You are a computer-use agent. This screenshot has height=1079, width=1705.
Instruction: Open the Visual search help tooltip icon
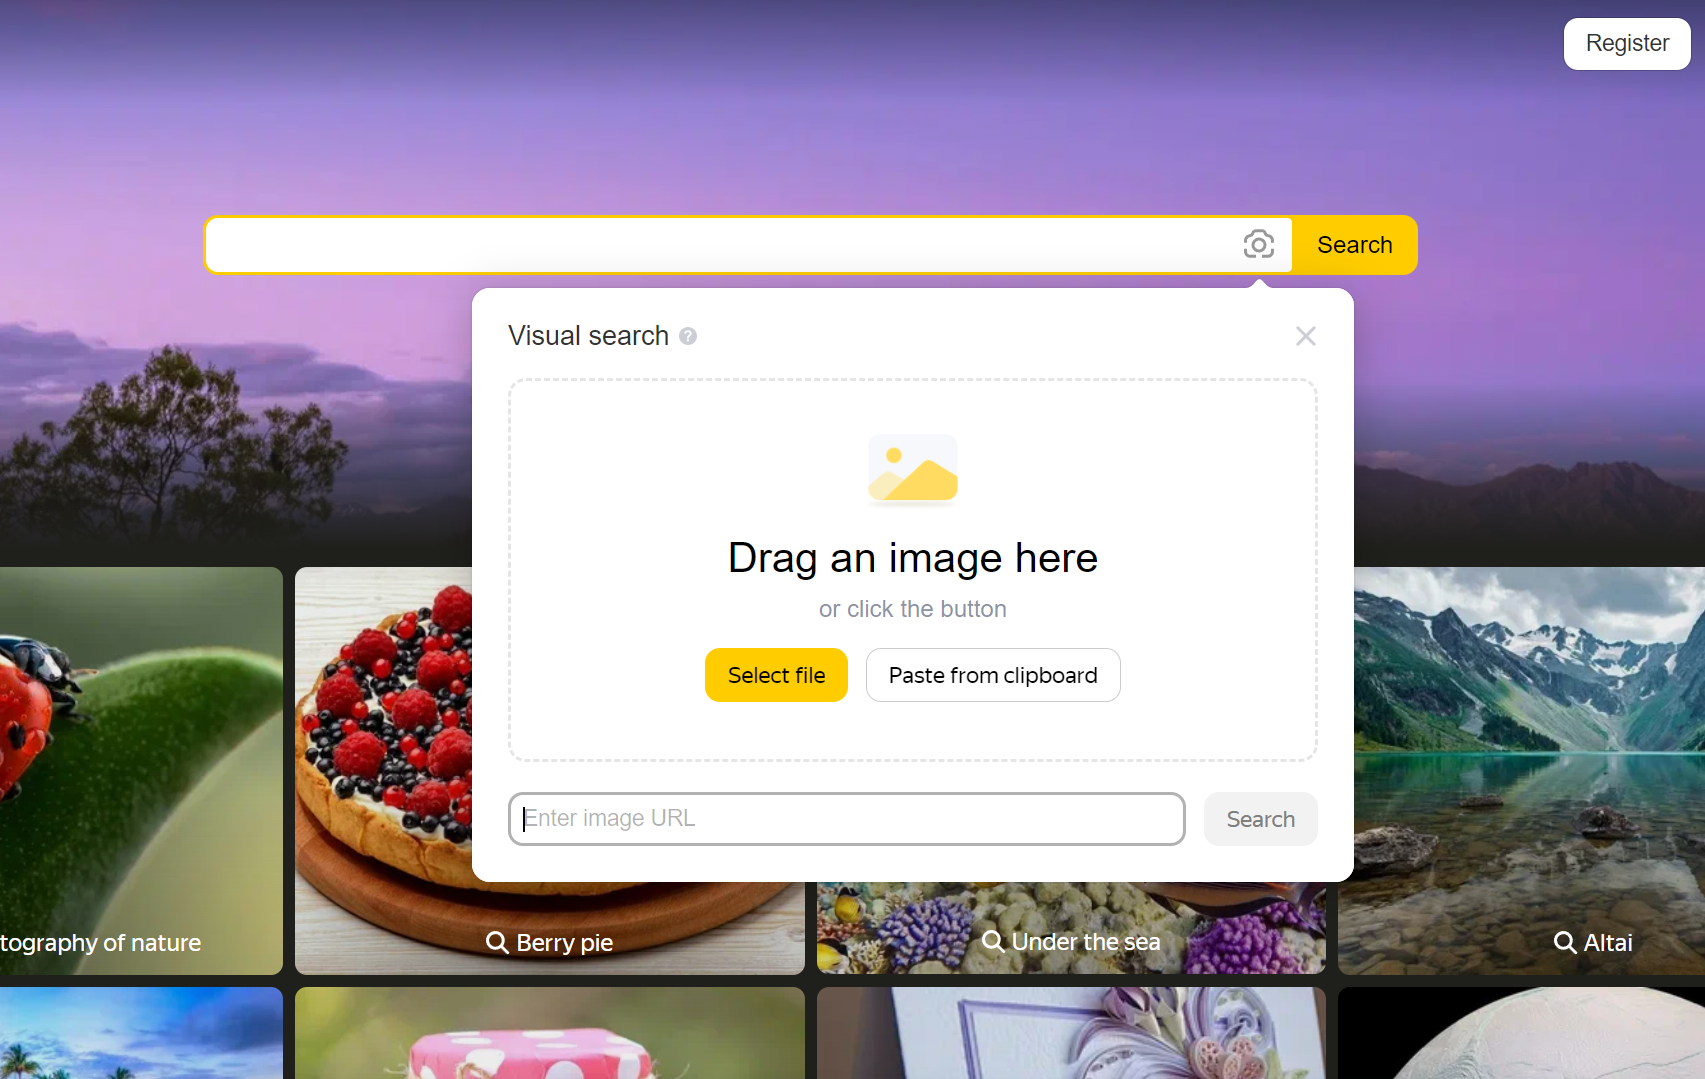(688, 336)
